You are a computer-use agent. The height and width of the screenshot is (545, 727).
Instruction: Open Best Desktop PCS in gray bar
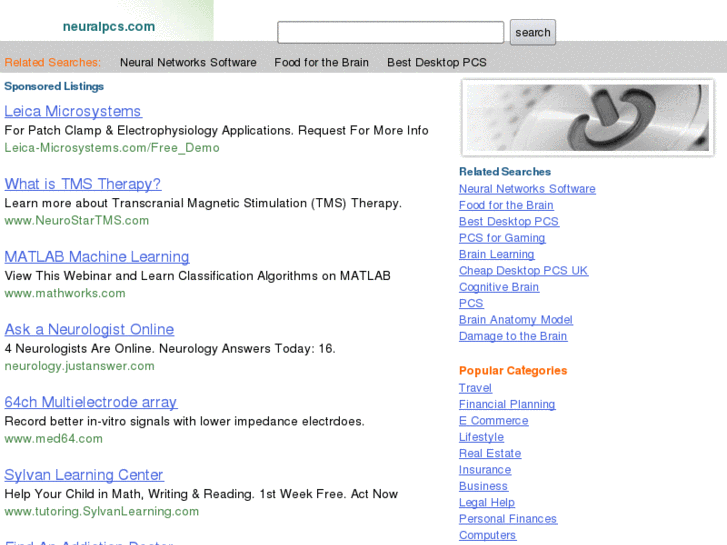pyautogui.click(x=437, y=62)
